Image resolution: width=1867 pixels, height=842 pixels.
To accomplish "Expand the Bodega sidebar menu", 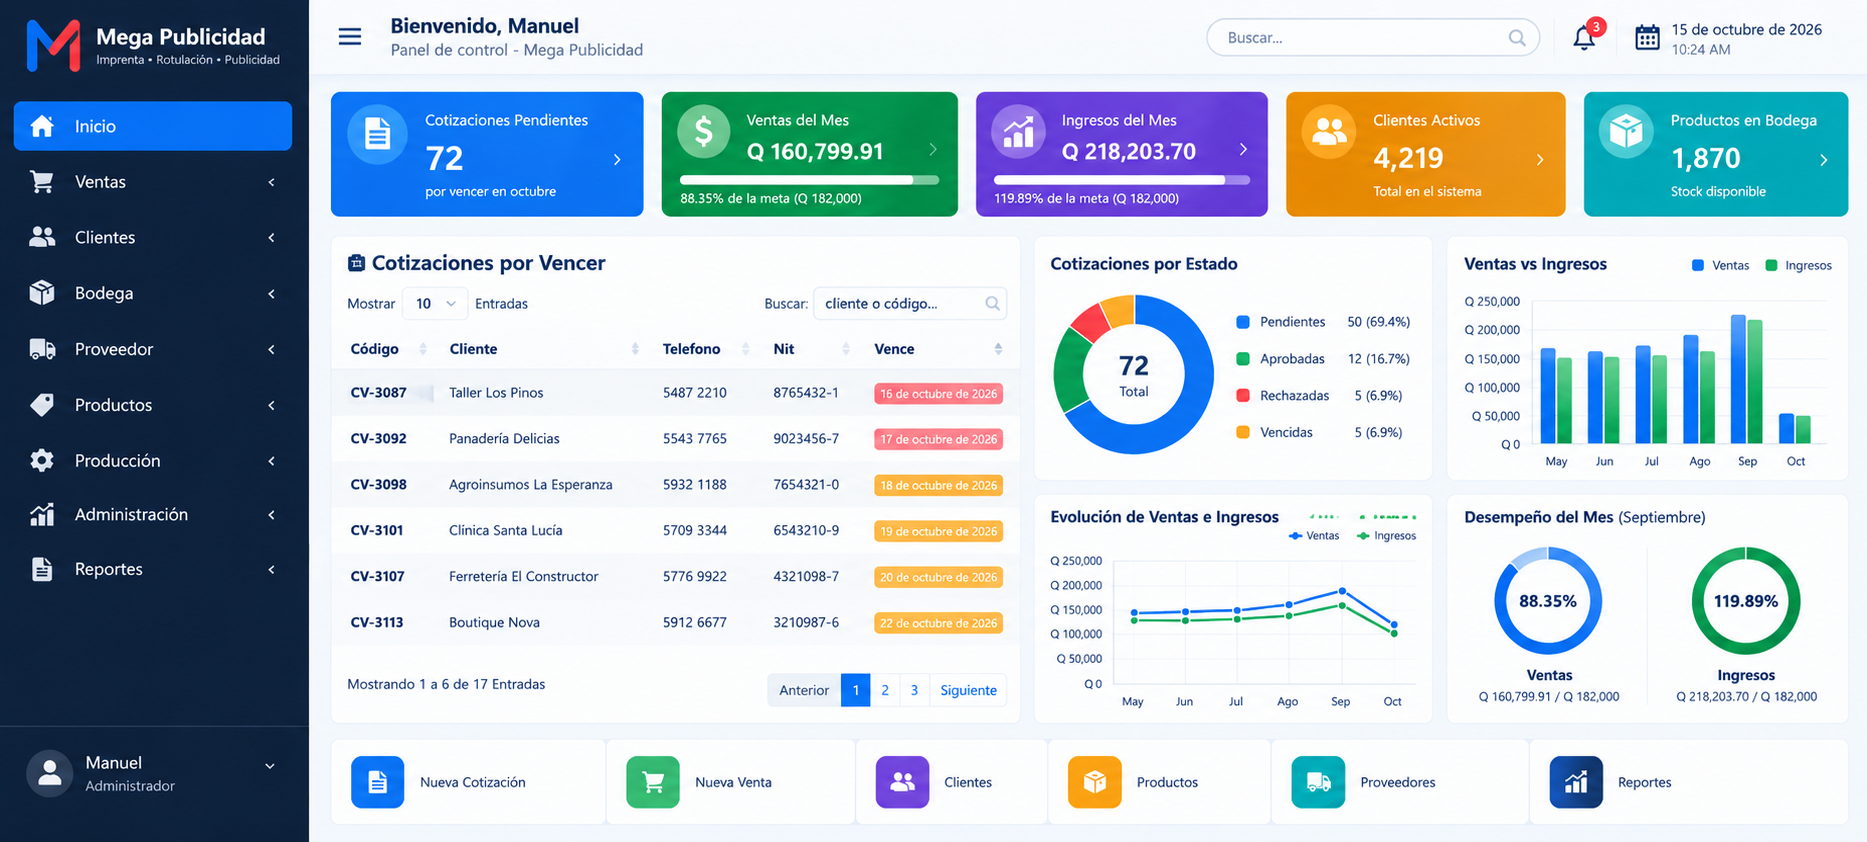I will [153, 293].
